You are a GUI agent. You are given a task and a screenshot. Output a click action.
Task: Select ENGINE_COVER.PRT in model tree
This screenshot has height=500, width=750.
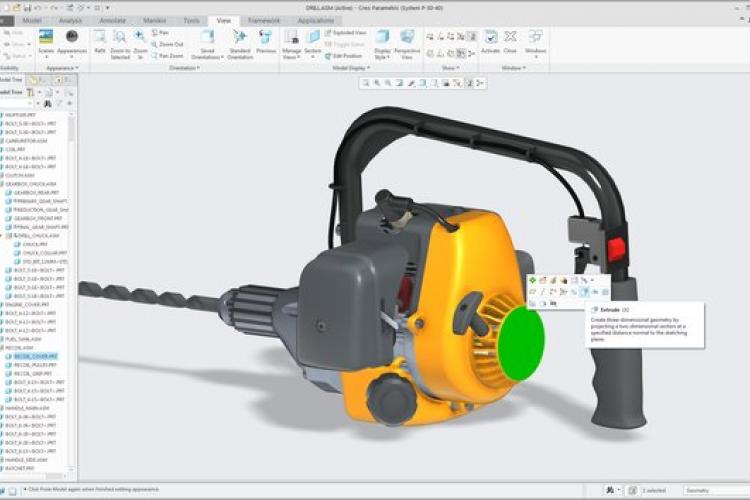(27, 305)
